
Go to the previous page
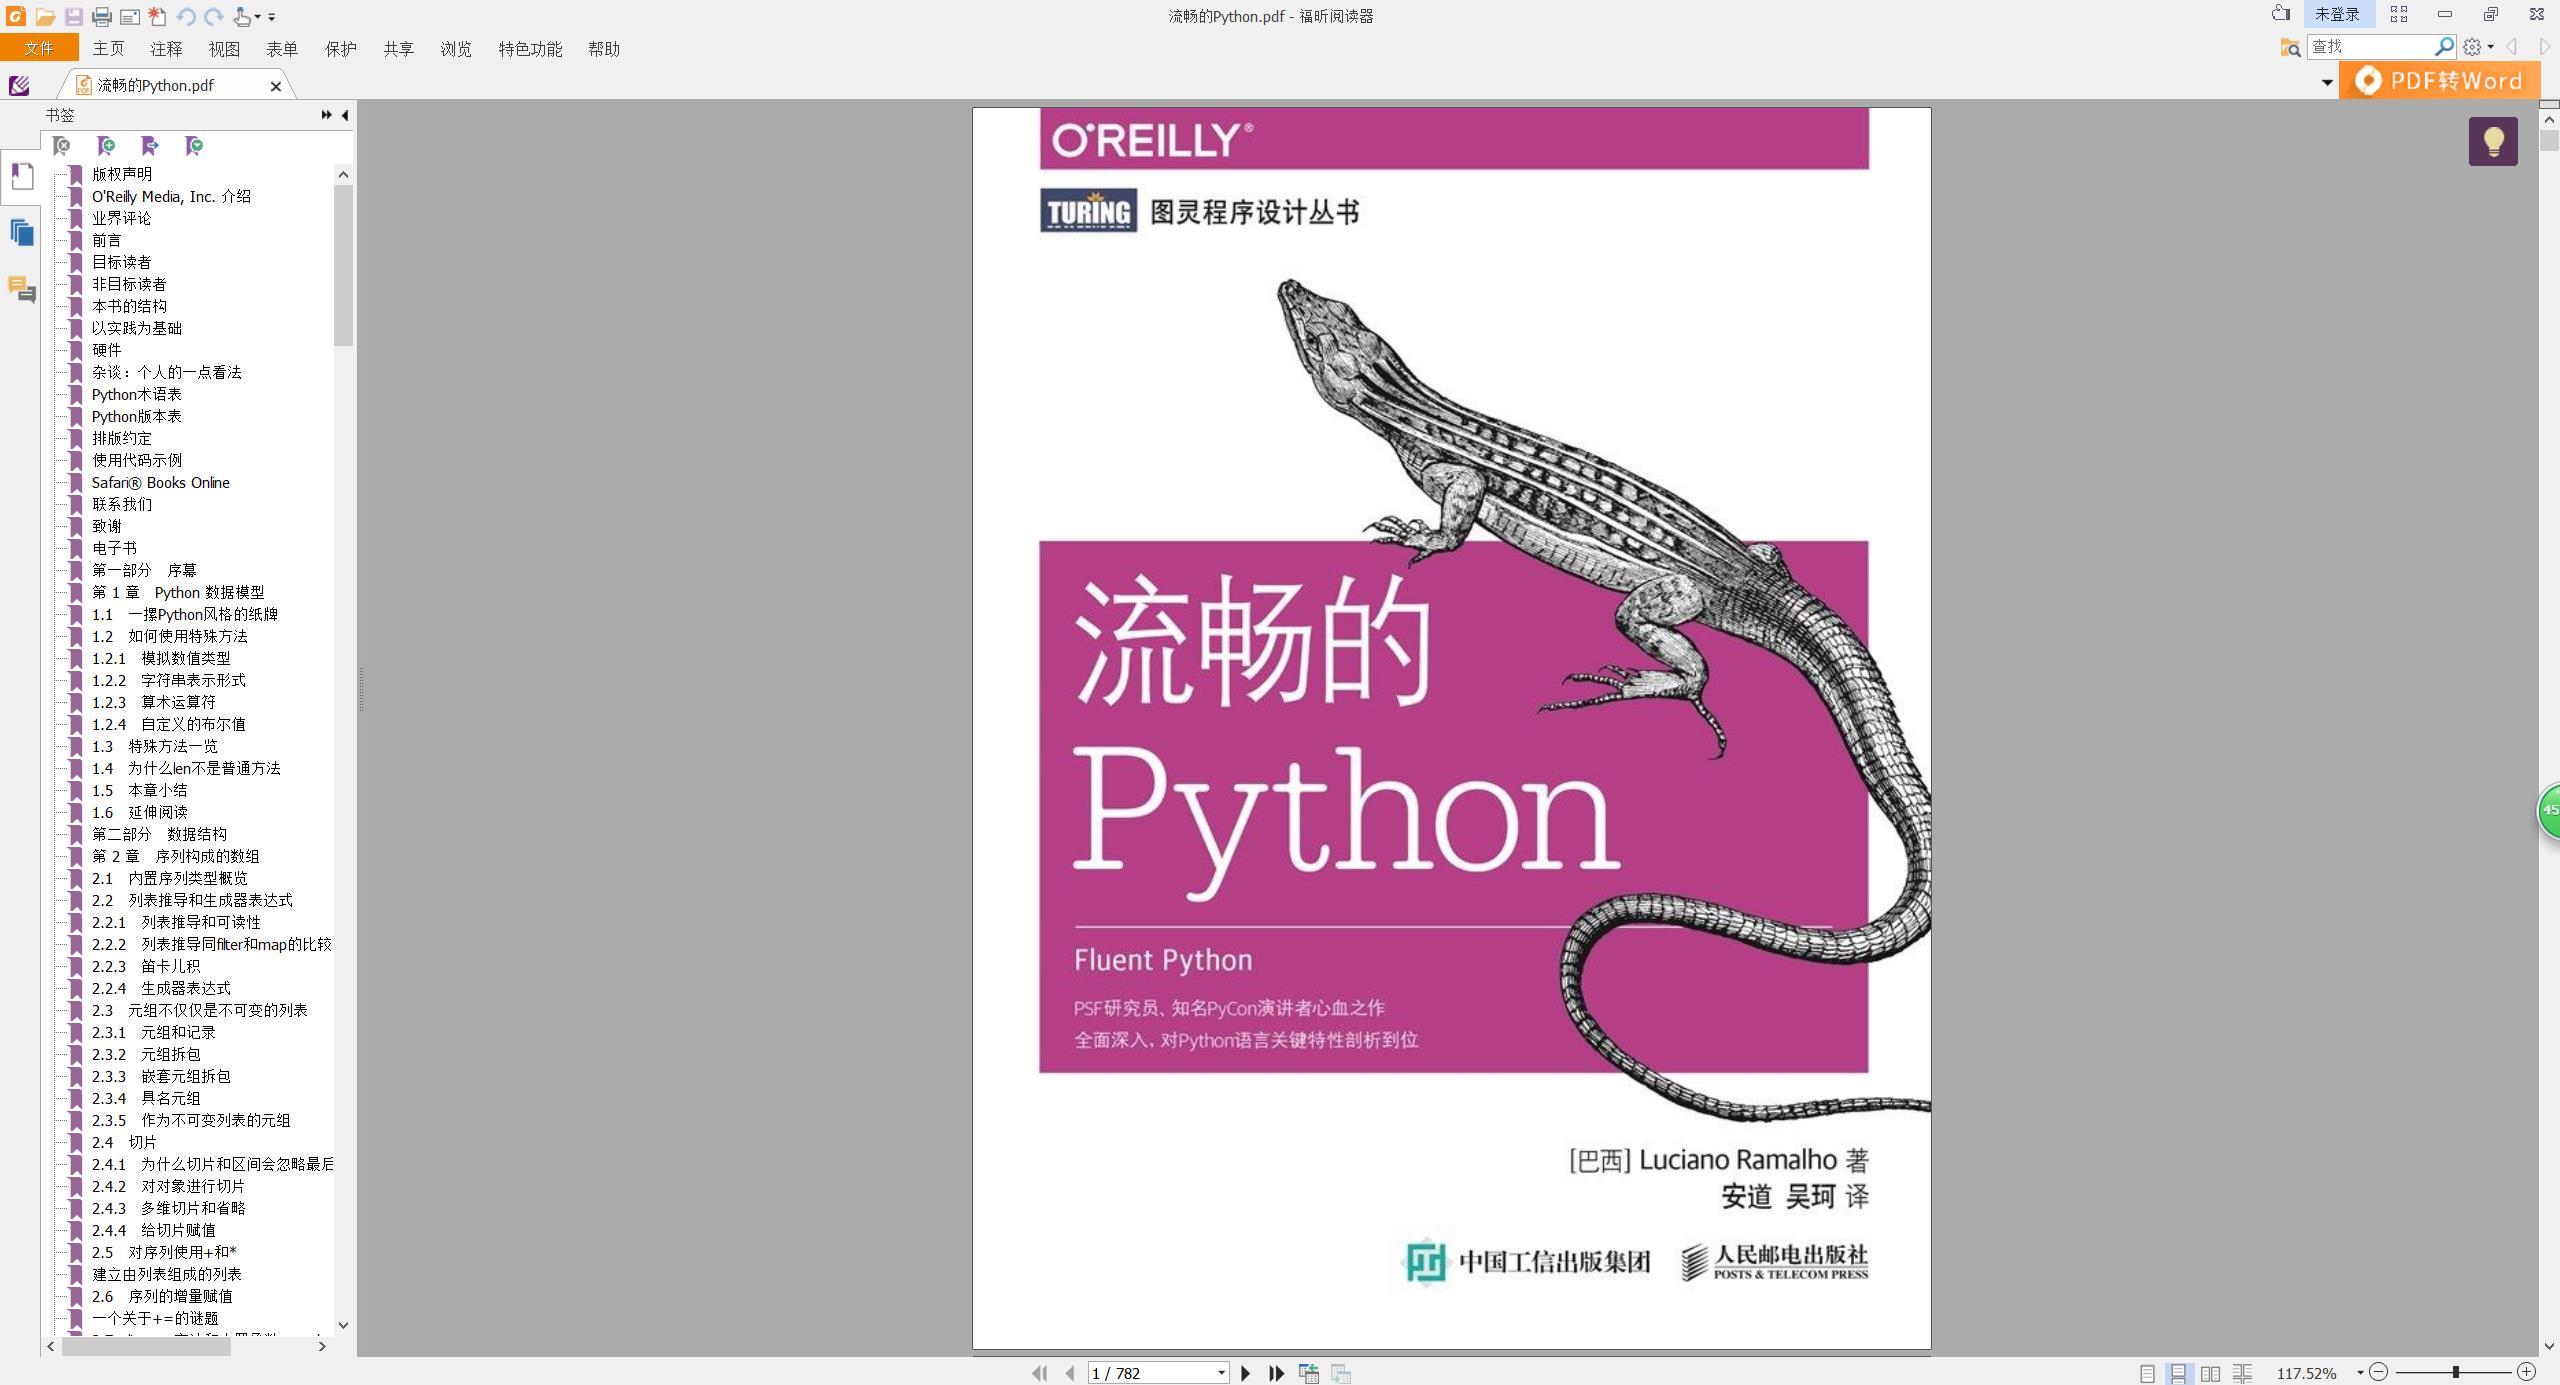[x=1070, y=1373]
